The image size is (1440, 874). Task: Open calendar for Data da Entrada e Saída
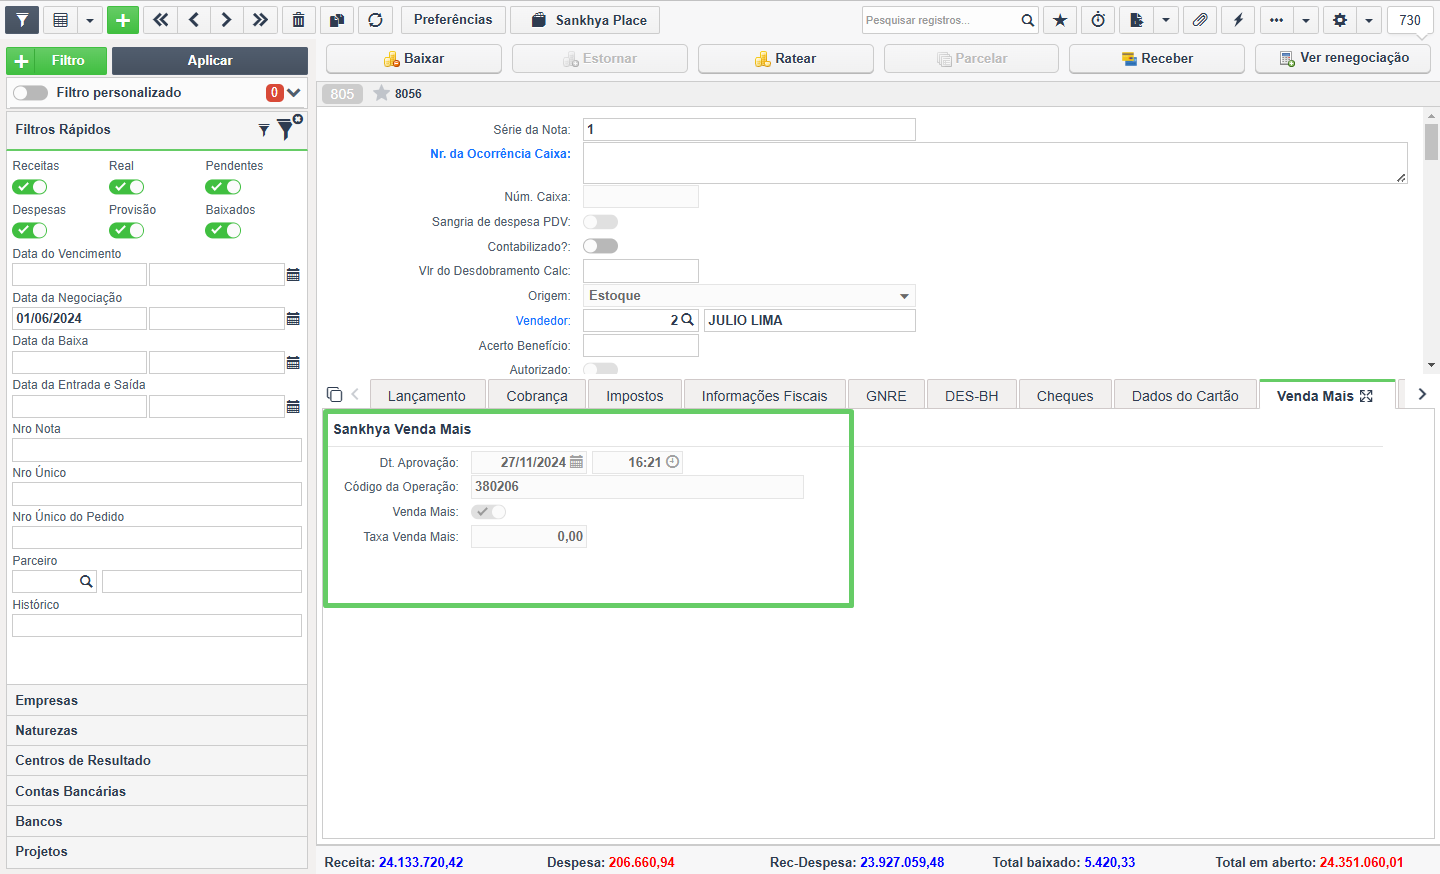click(293, 406)
